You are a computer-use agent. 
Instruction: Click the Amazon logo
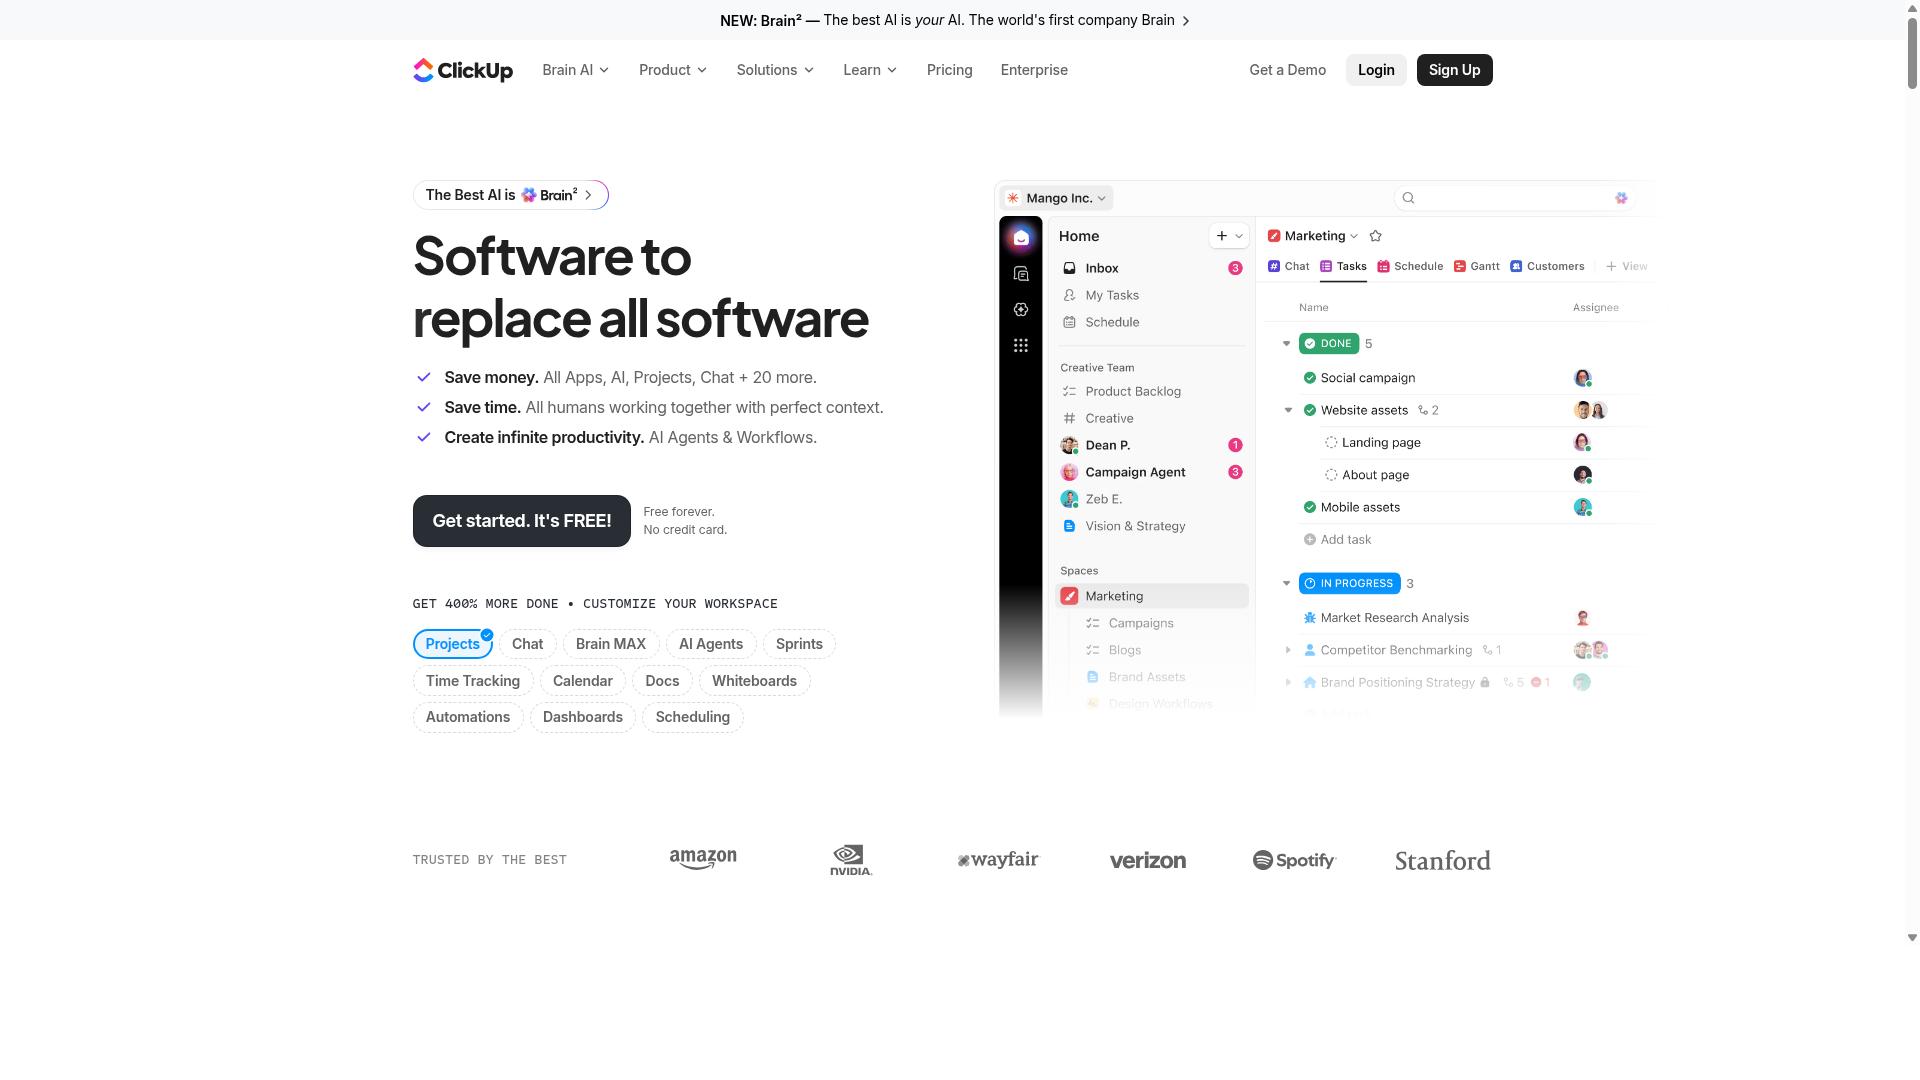click(x=703, y=860)
